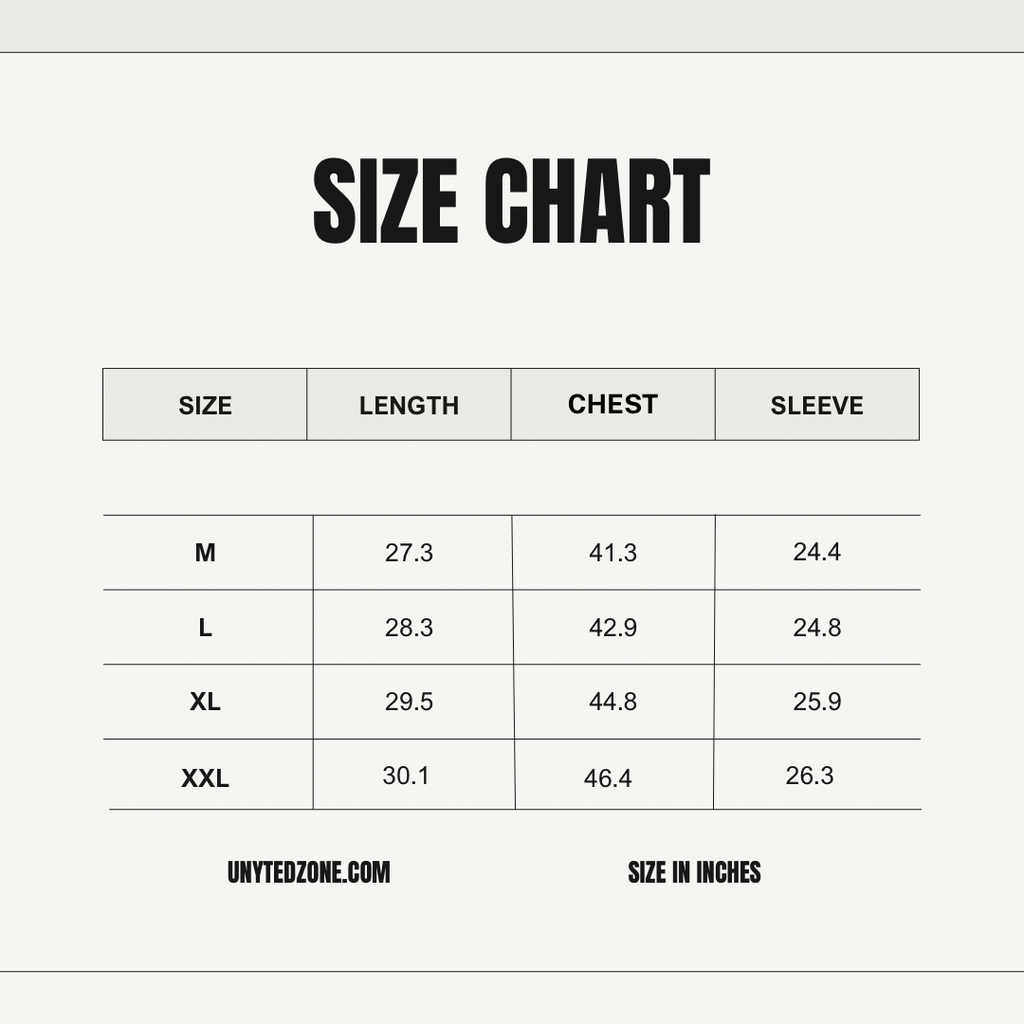Click the SIZE CHART title

[x=511, y=203]
